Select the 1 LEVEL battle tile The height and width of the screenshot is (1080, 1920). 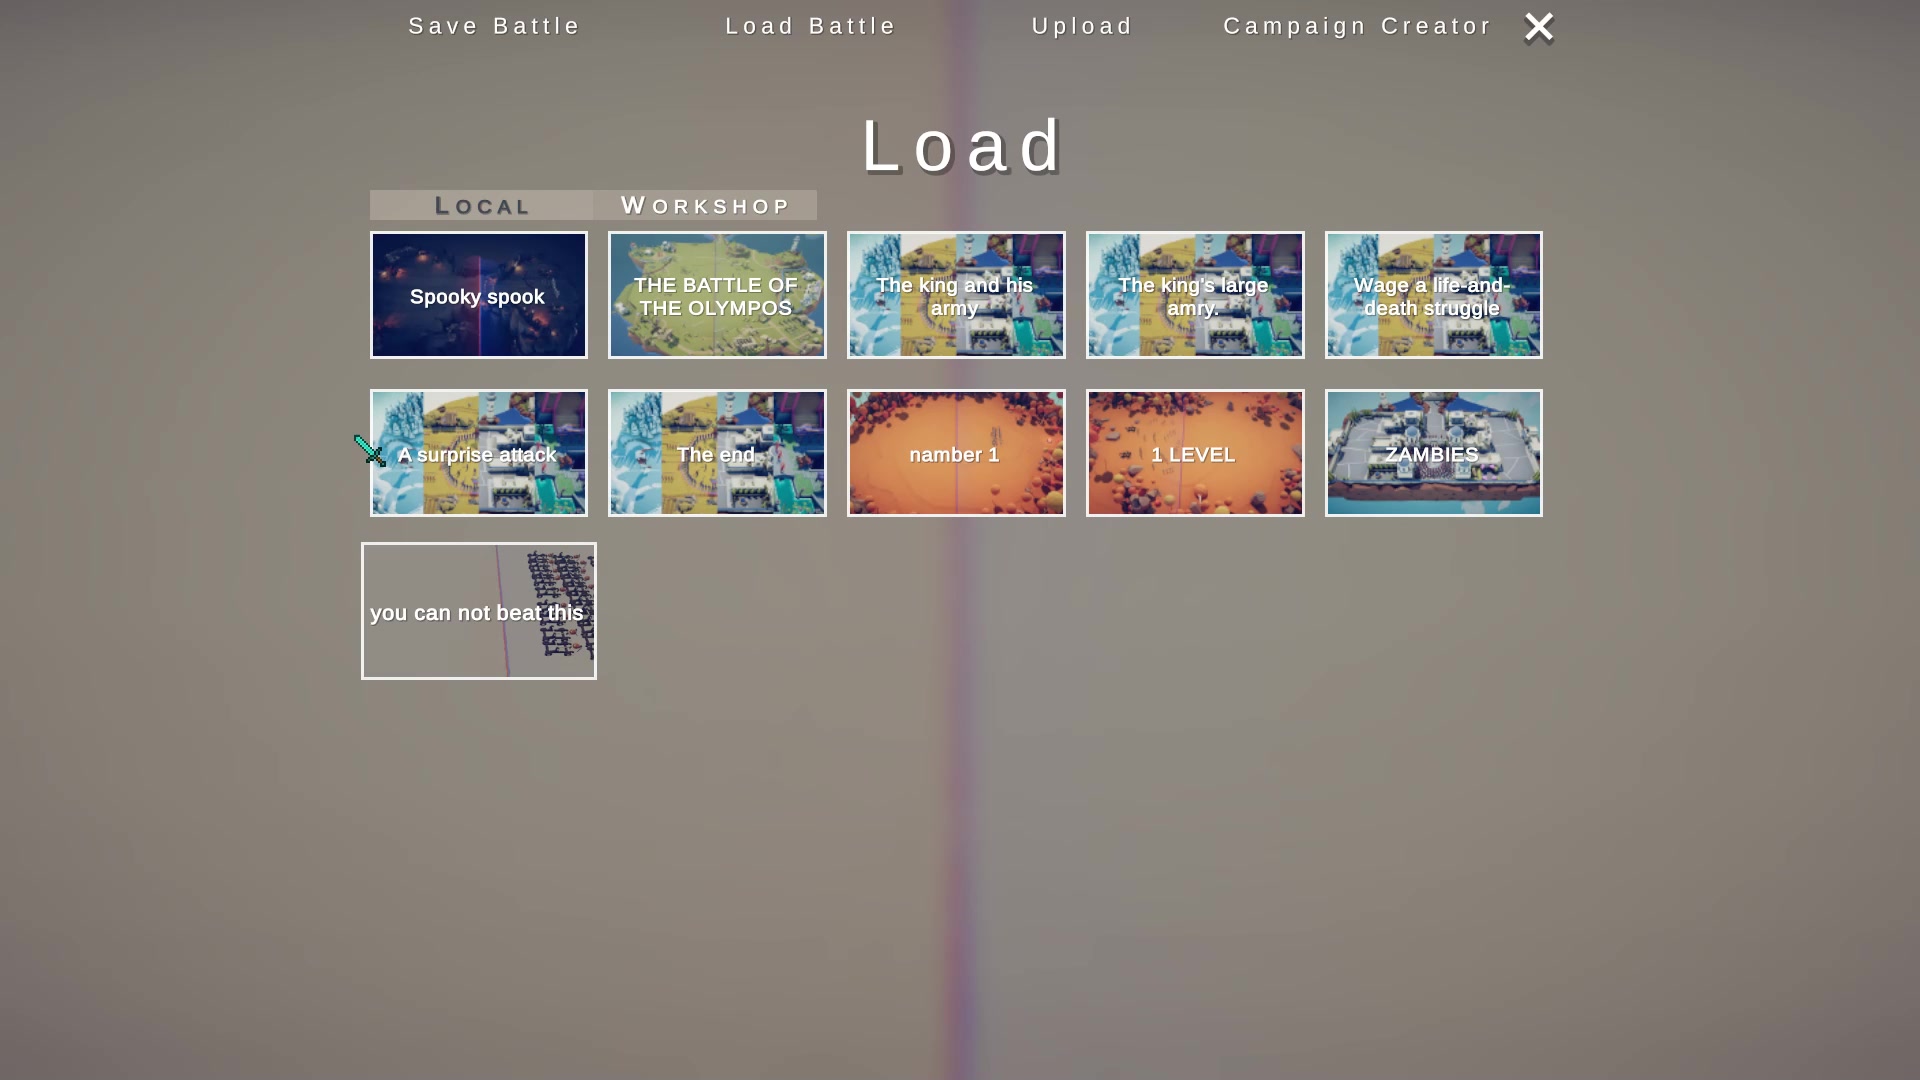coord(1193,454)
